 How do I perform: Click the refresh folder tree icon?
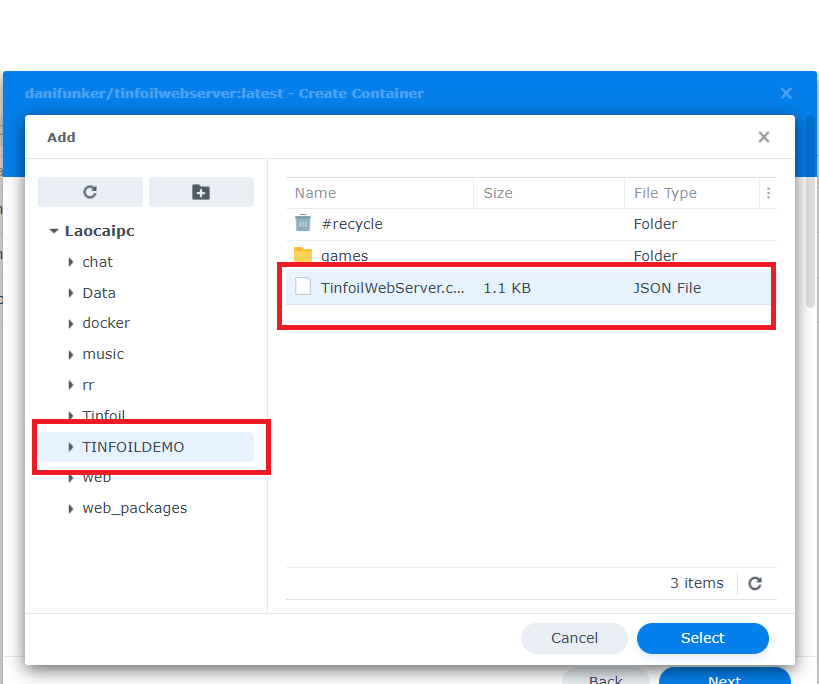point(90,192)
